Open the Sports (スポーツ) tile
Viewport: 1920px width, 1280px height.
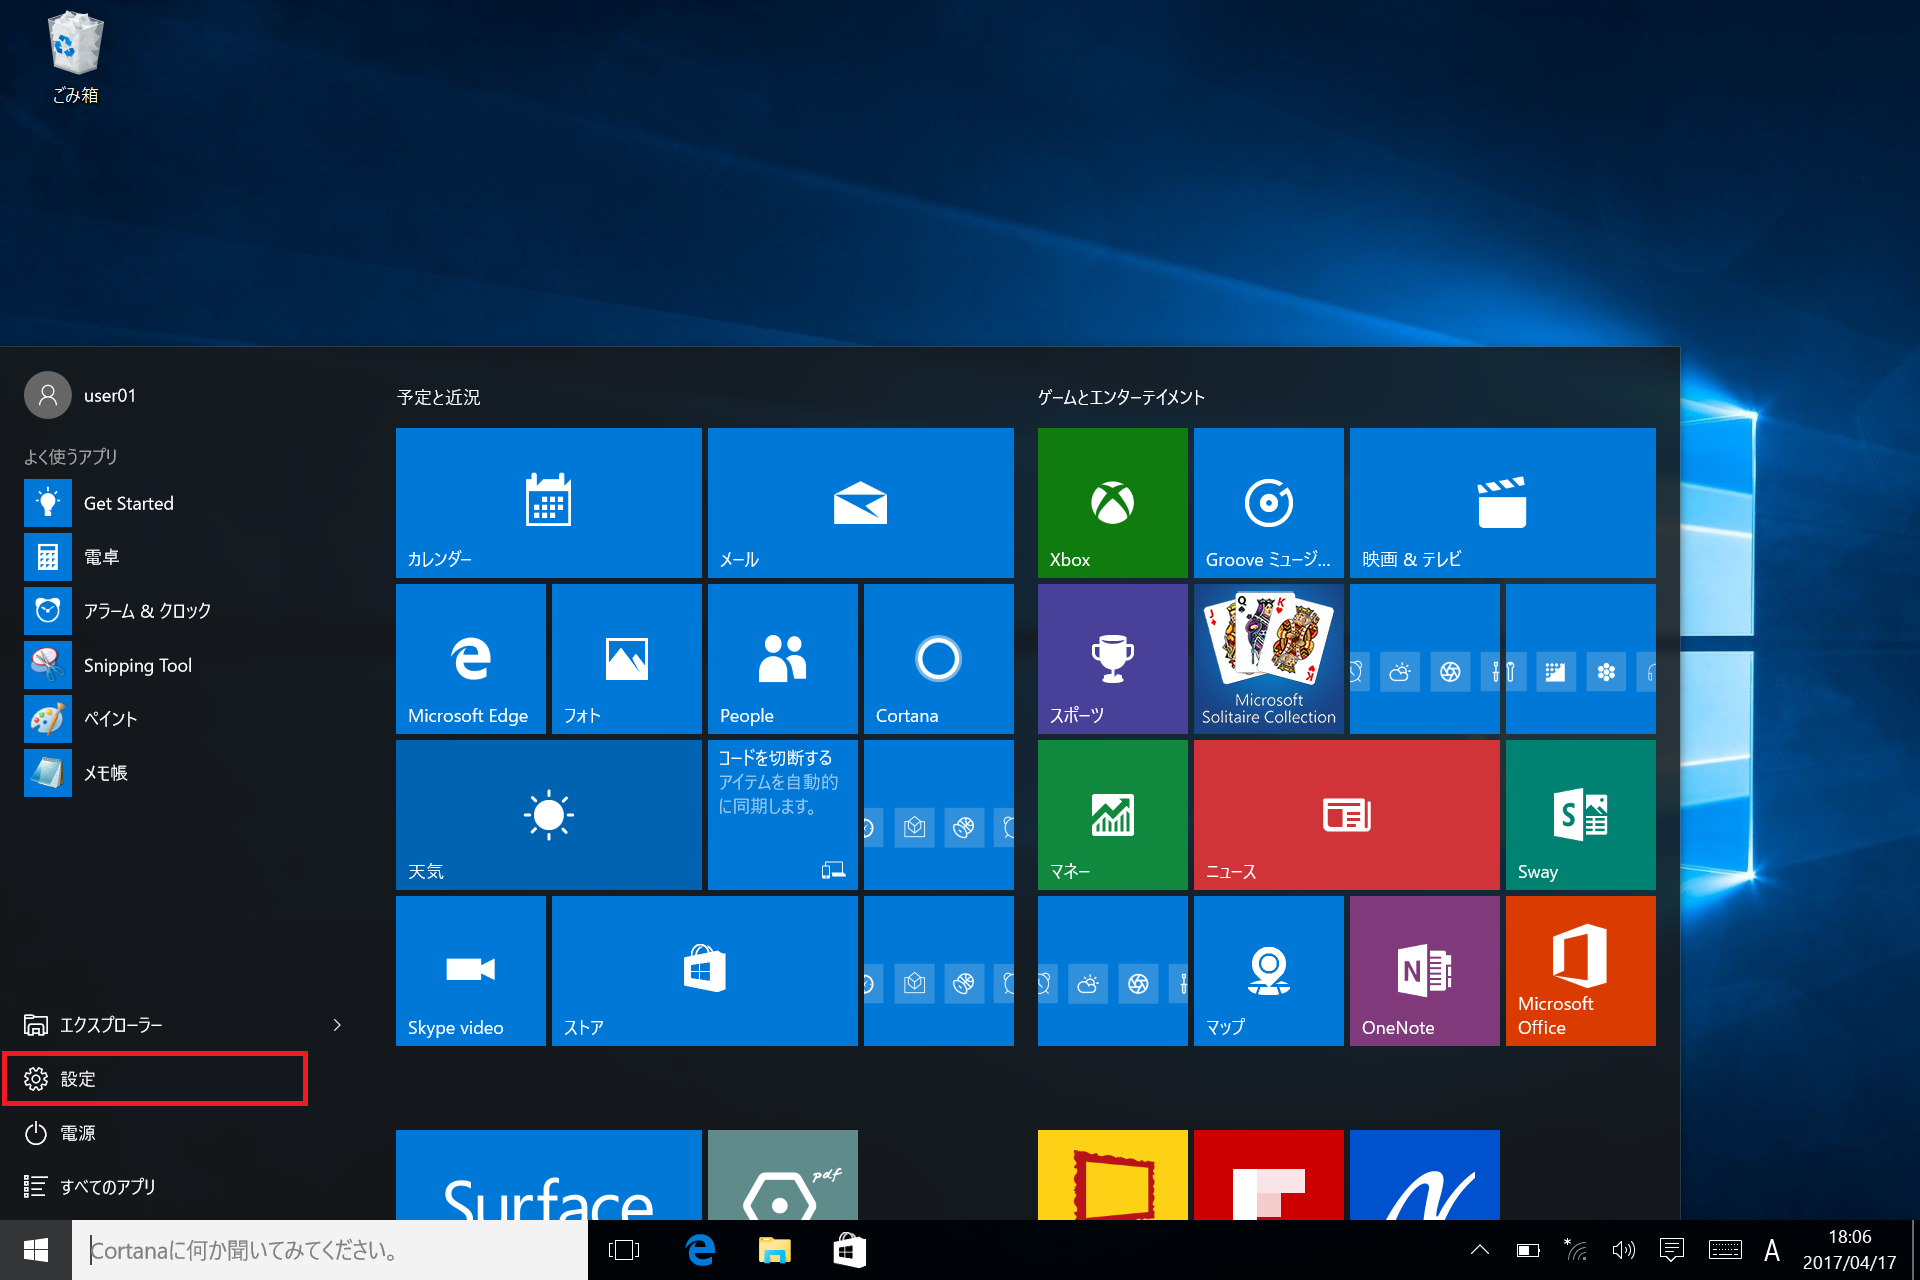(1112, 658)
